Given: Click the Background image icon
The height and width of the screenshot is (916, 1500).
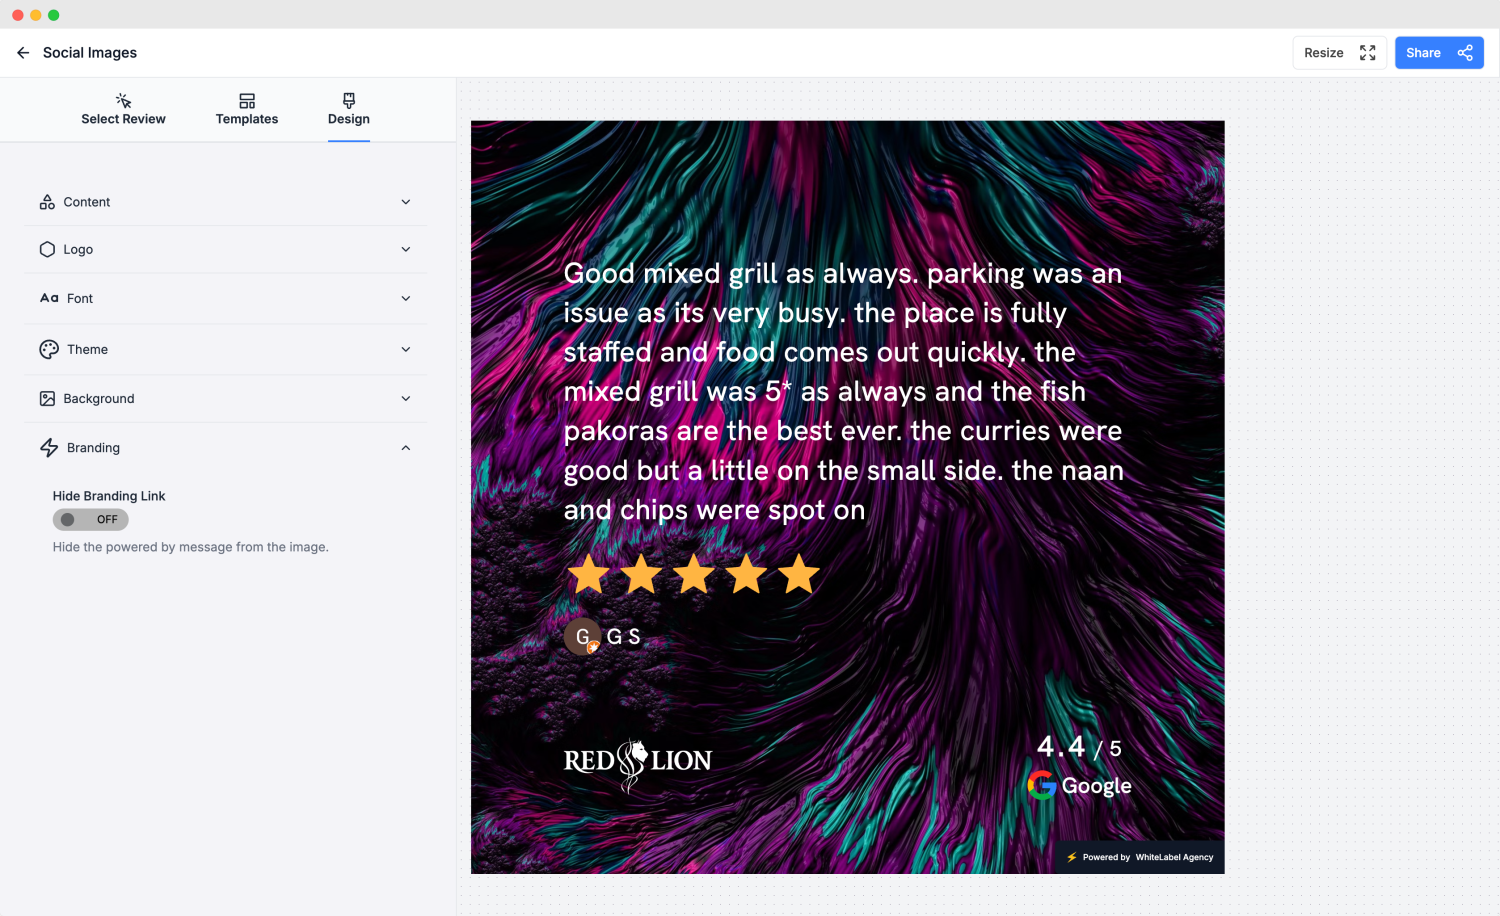Looking at the screenshot, I should [47, 399].
